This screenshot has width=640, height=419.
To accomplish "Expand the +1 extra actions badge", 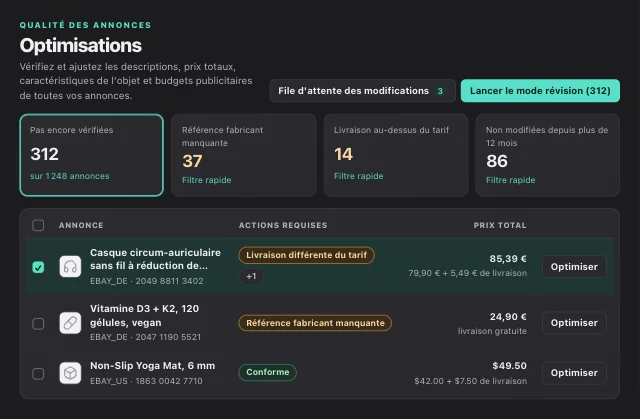I will (x=251, y=276).
